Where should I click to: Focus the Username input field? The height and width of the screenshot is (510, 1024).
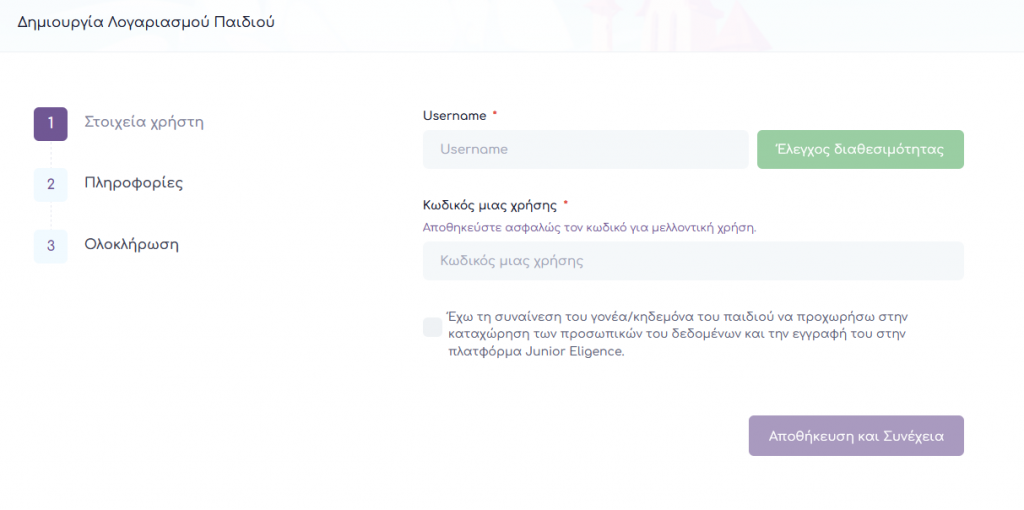[585, 149]
